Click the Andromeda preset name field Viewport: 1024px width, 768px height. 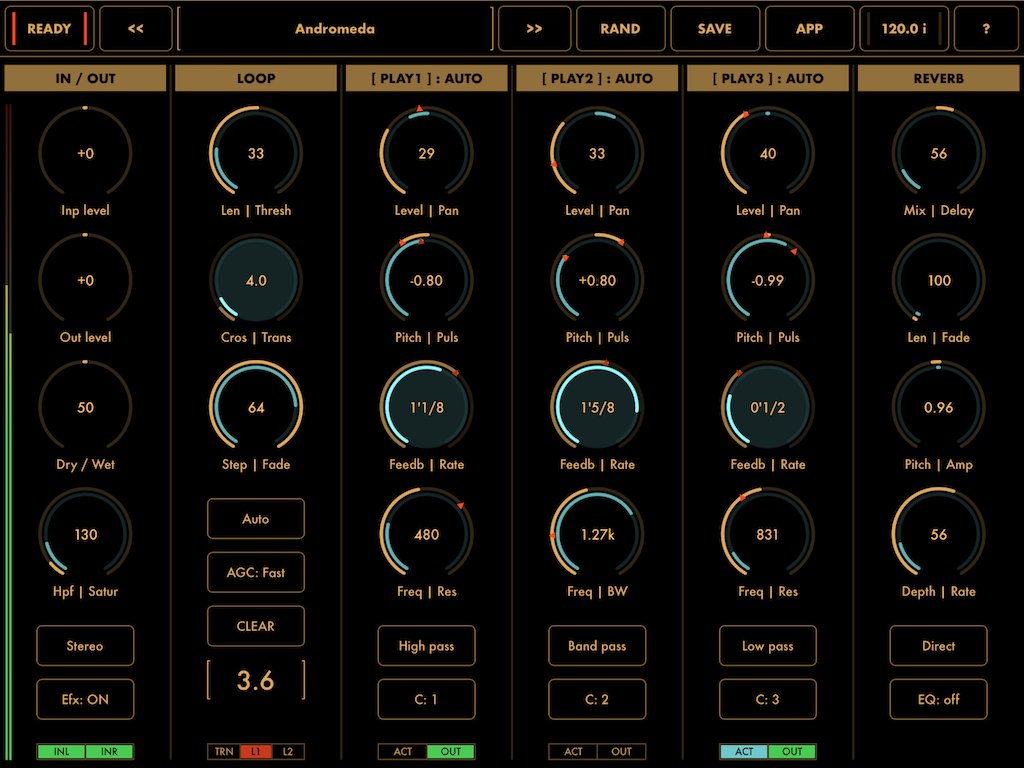click(x=333, y=29)
